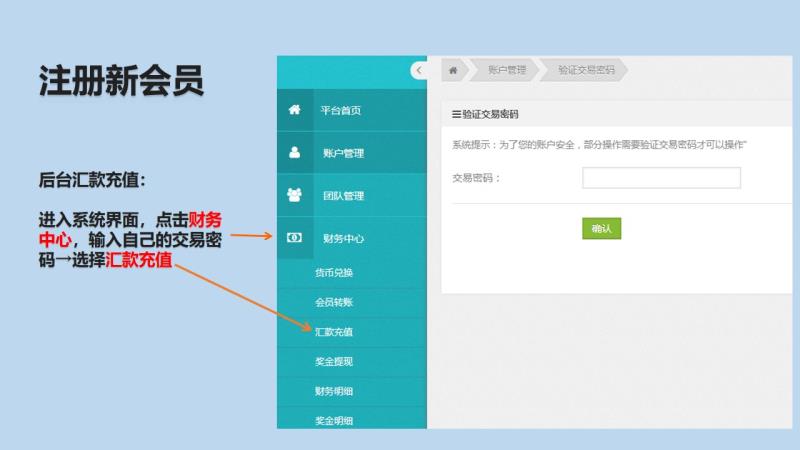Open 货币兑换 in the sidebar submenu
Viewport: 800px width, 450px height.
pos(334,273)
